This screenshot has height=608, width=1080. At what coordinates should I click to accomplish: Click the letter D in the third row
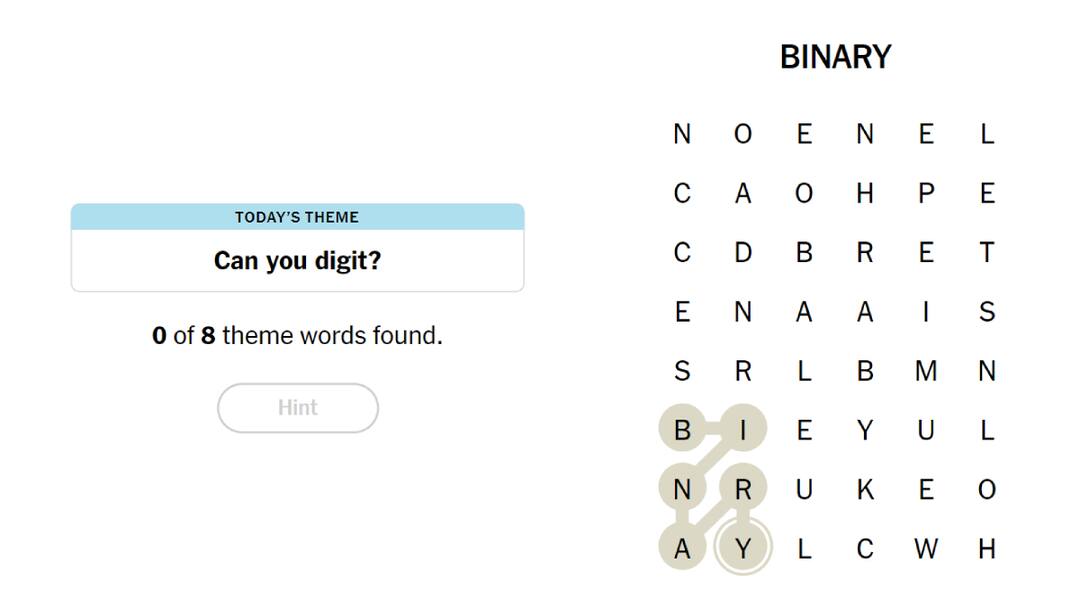(x=743, y=253)
